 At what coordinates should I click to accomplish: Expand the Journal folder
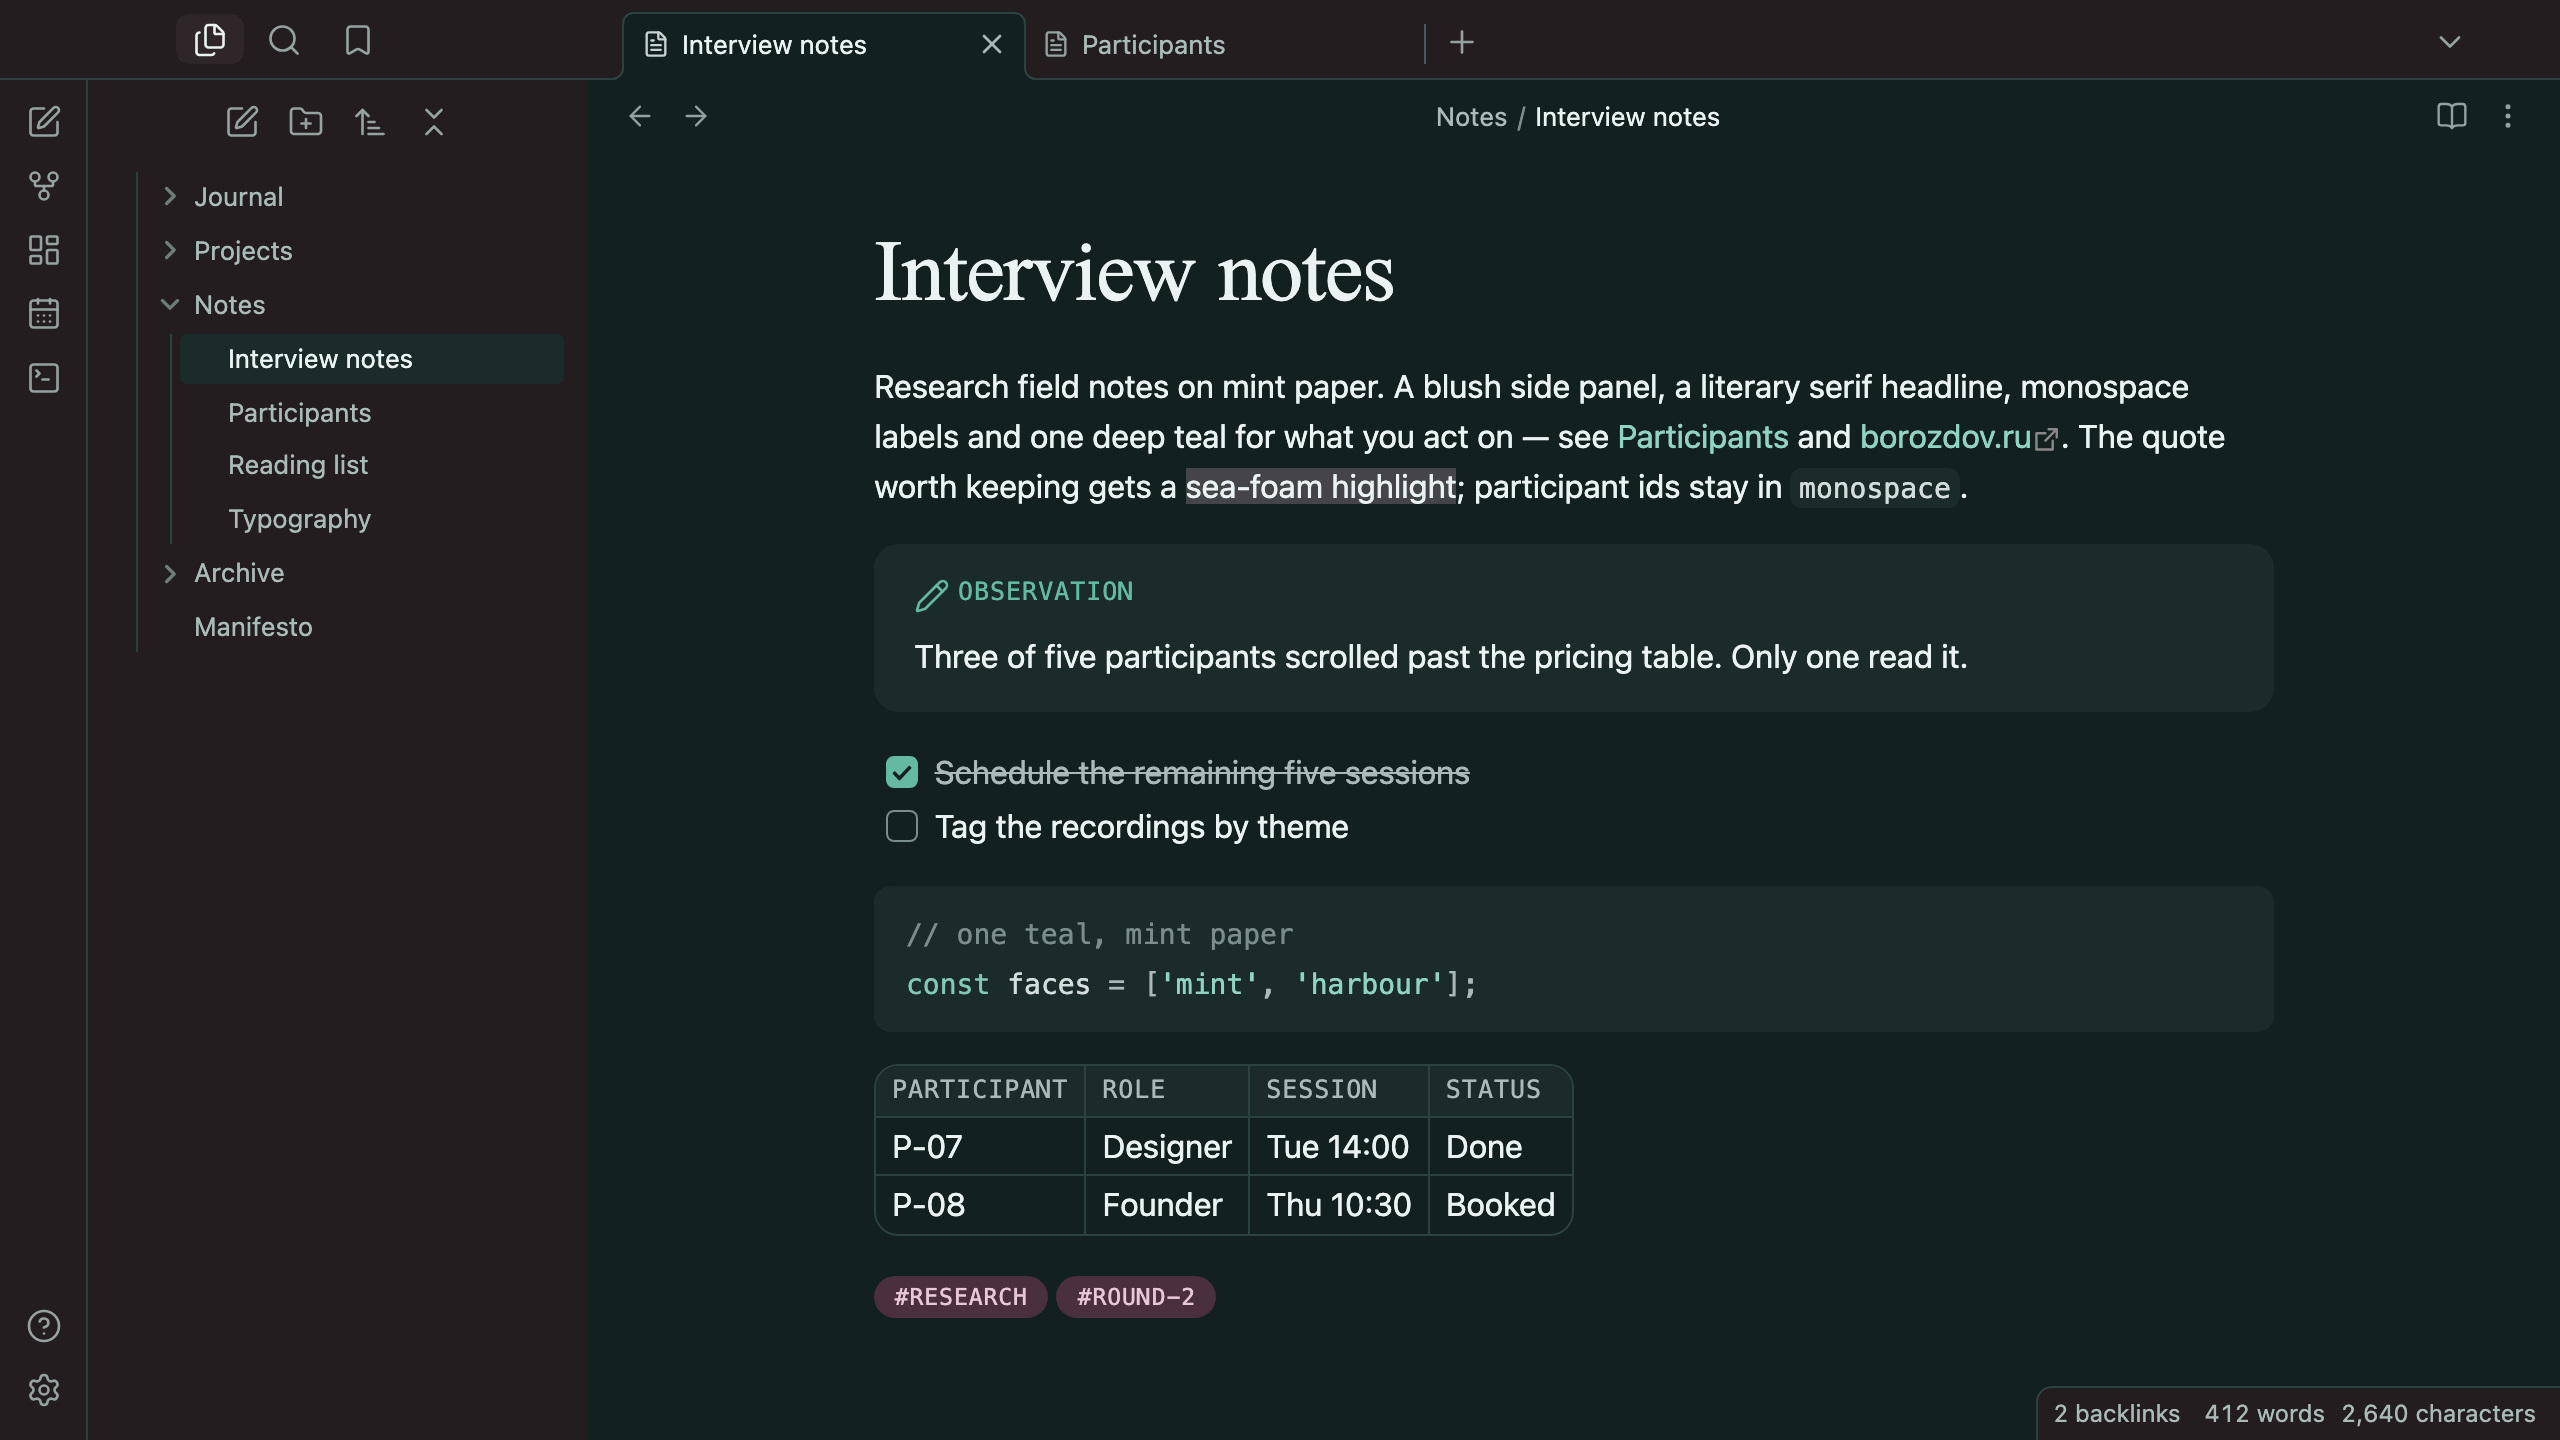[170, 197]
